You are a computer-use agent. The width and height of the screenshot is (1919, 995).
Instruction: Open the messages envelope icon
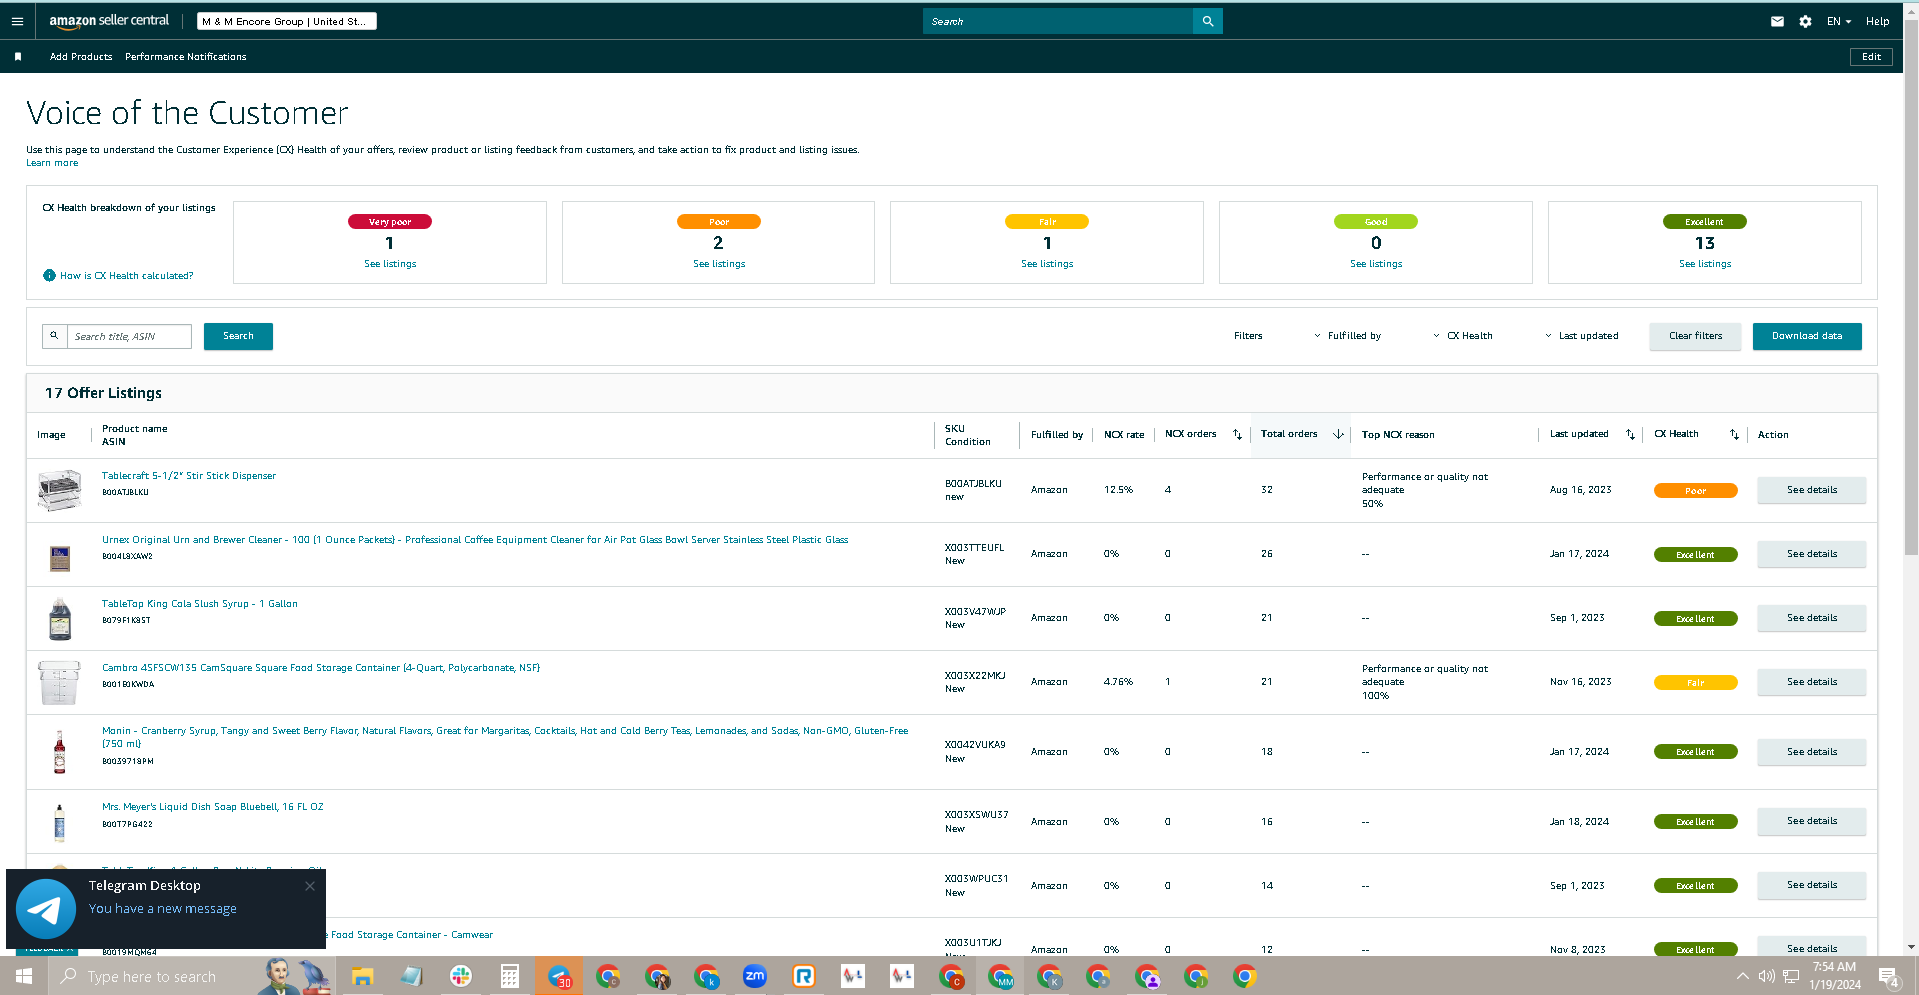tap(1777, 21)
